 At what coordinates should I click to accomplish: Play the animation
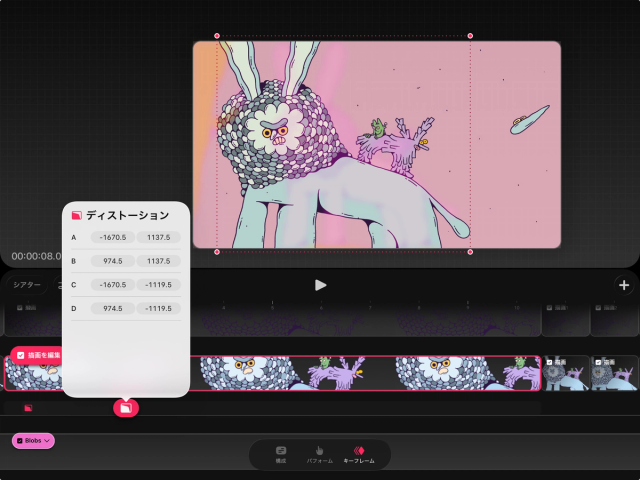click(320, 285)
